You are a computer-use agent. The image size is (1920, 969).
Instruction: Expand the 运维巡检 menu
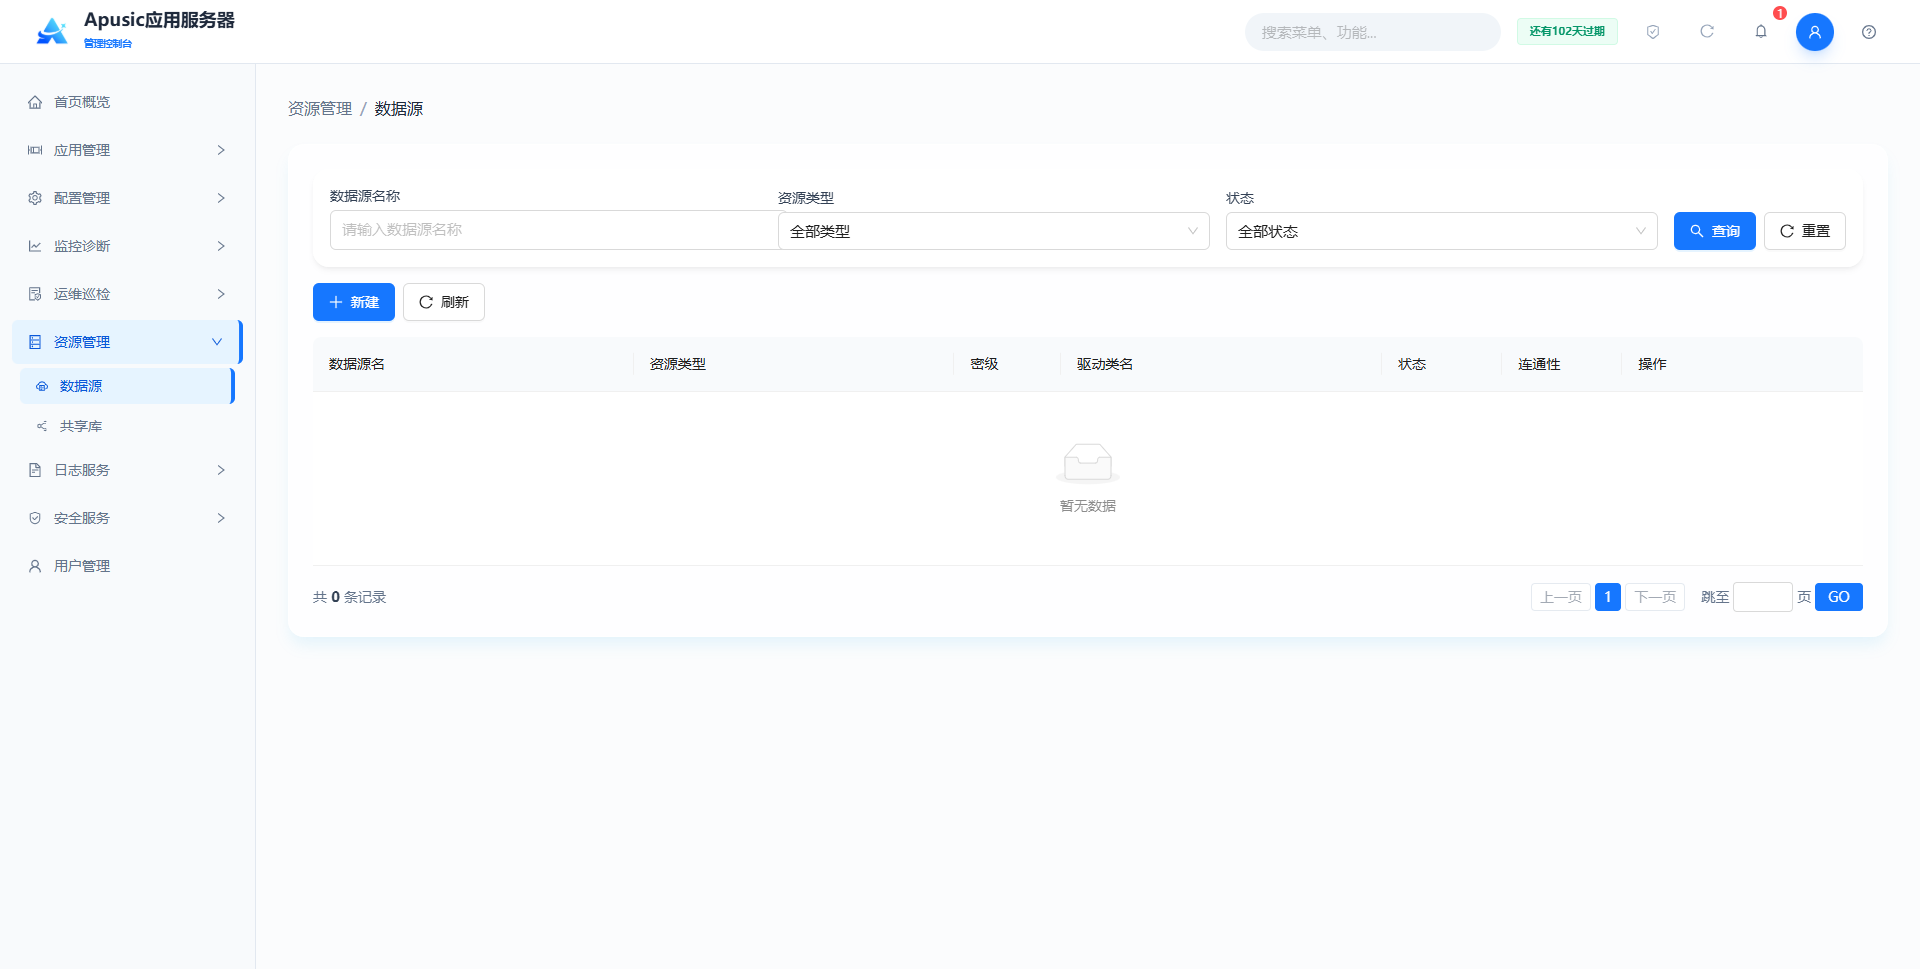(127, 294)
